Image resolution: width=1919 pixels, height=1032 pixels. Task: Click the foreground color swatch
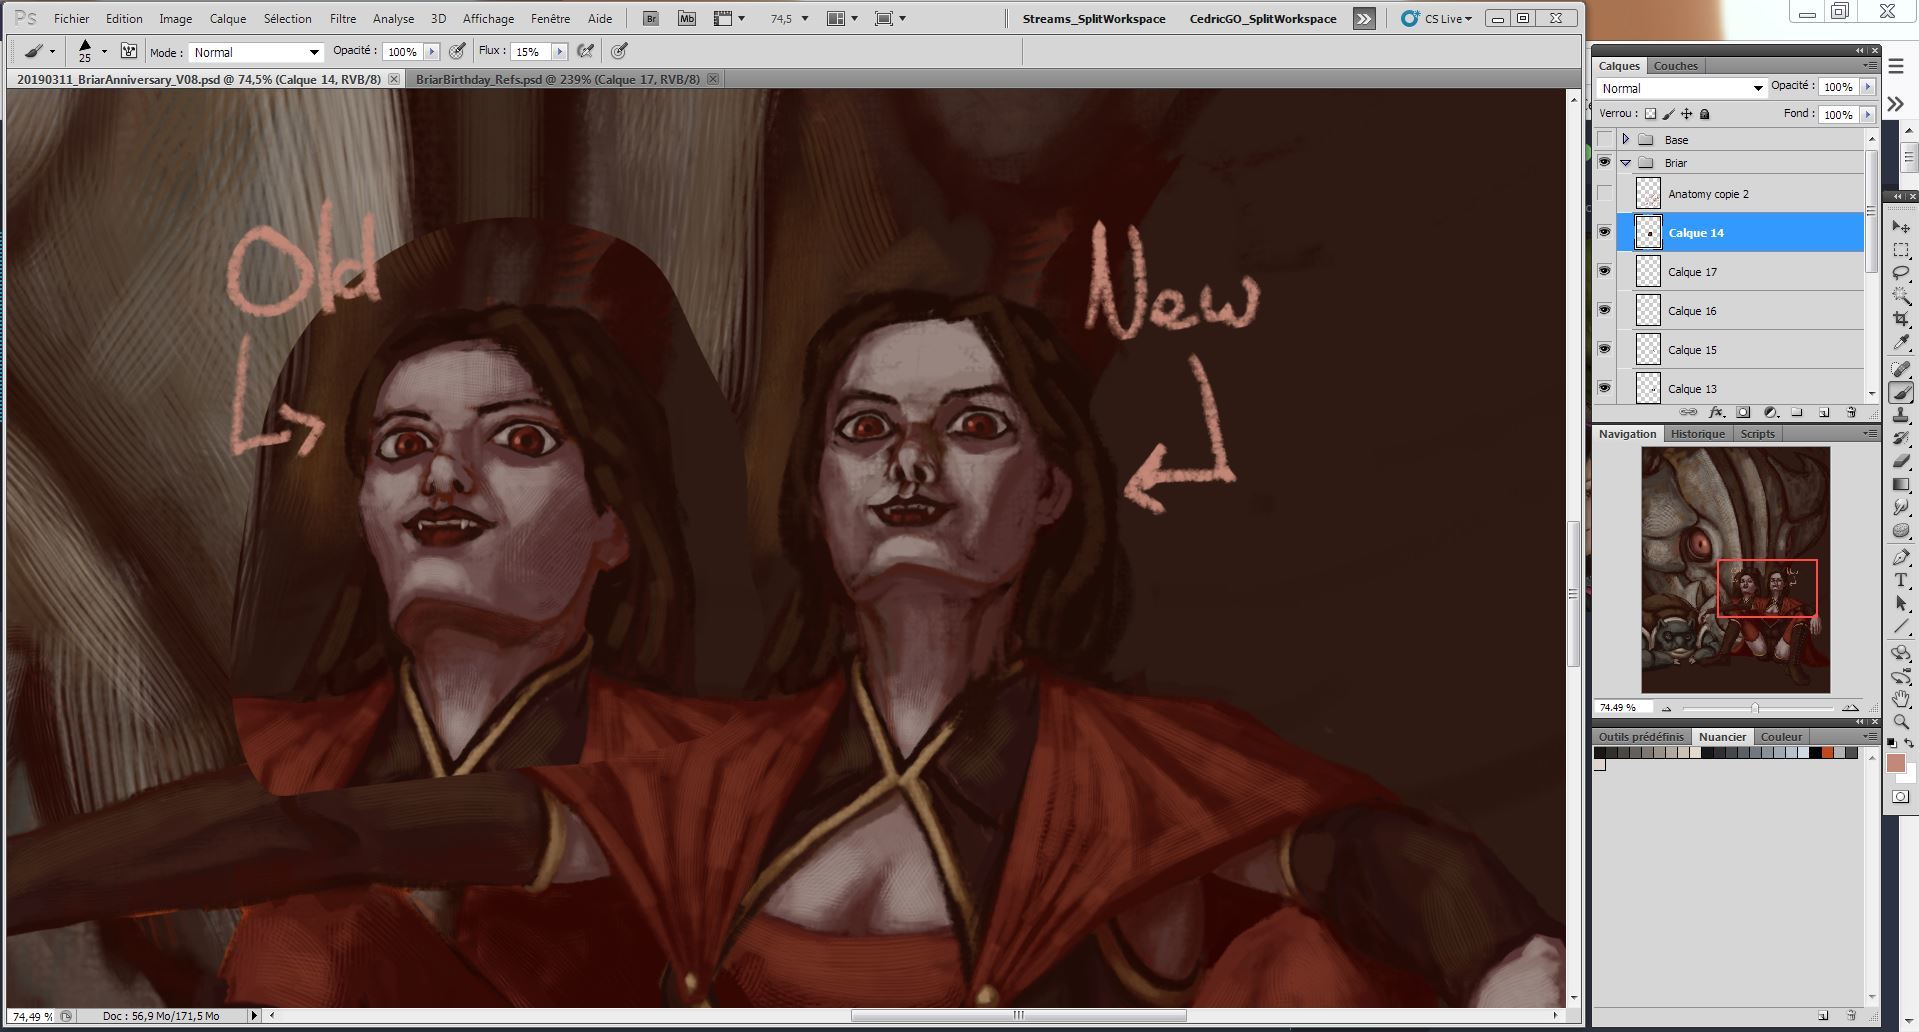coord(1895,763)
